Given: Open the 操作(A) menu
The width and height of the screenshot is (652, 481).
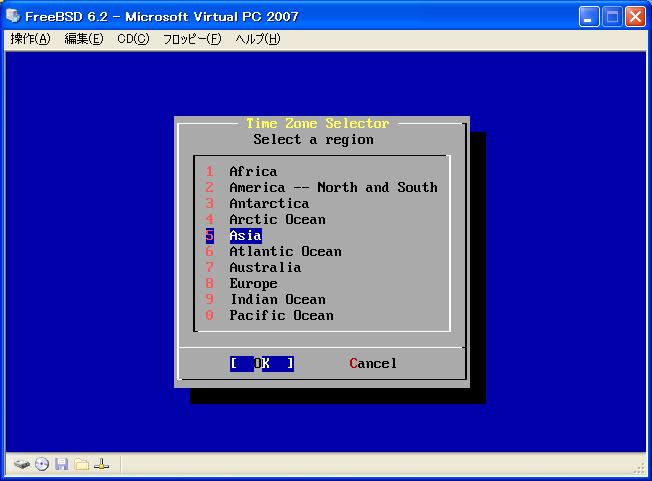Looking at the screenshot, I should (30, 39).
